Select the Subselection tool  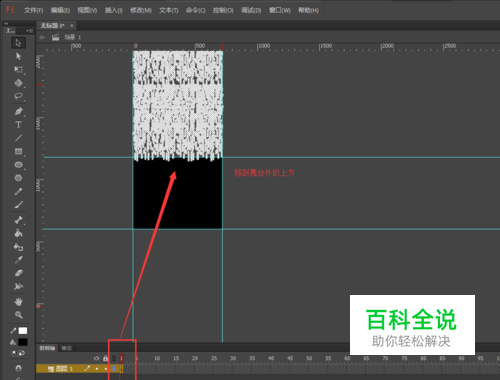pyautogui.click(x=18, y=56)
